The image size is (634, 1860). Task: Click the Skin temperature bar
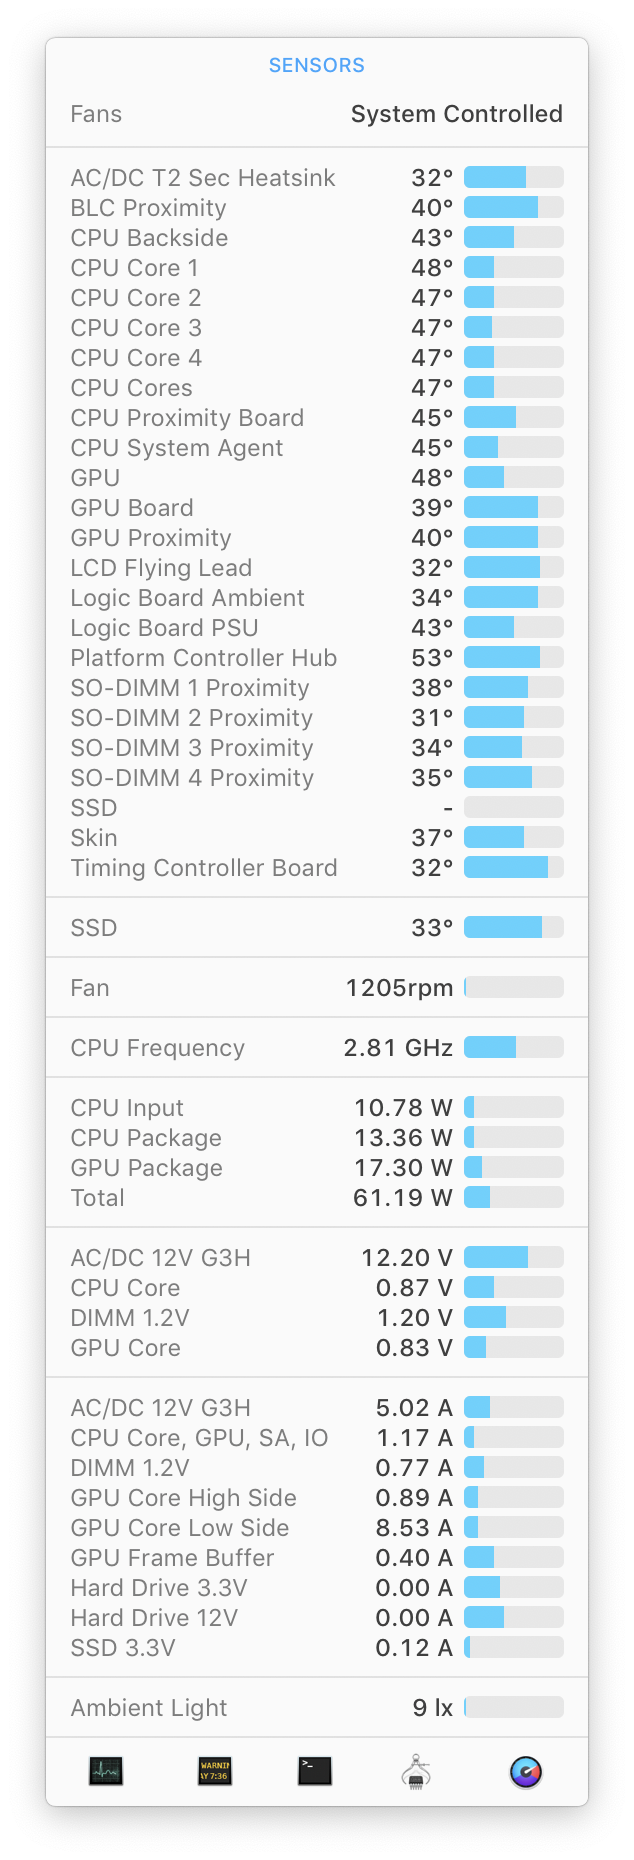tap(513, 837)
